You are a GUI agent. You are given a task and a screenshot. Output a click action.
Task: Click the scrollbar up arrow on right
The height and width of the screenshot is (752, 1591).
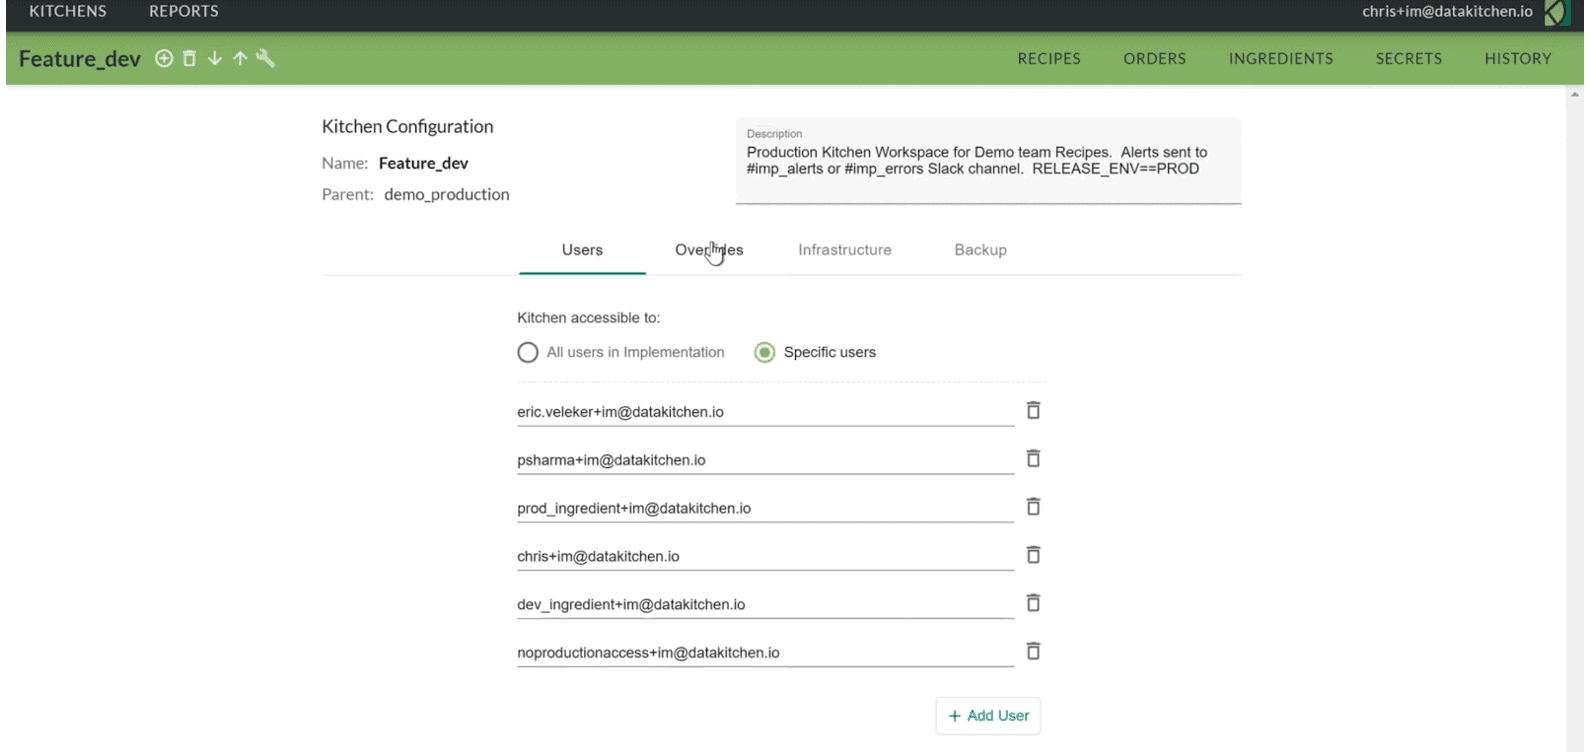tap(1575, 95)
